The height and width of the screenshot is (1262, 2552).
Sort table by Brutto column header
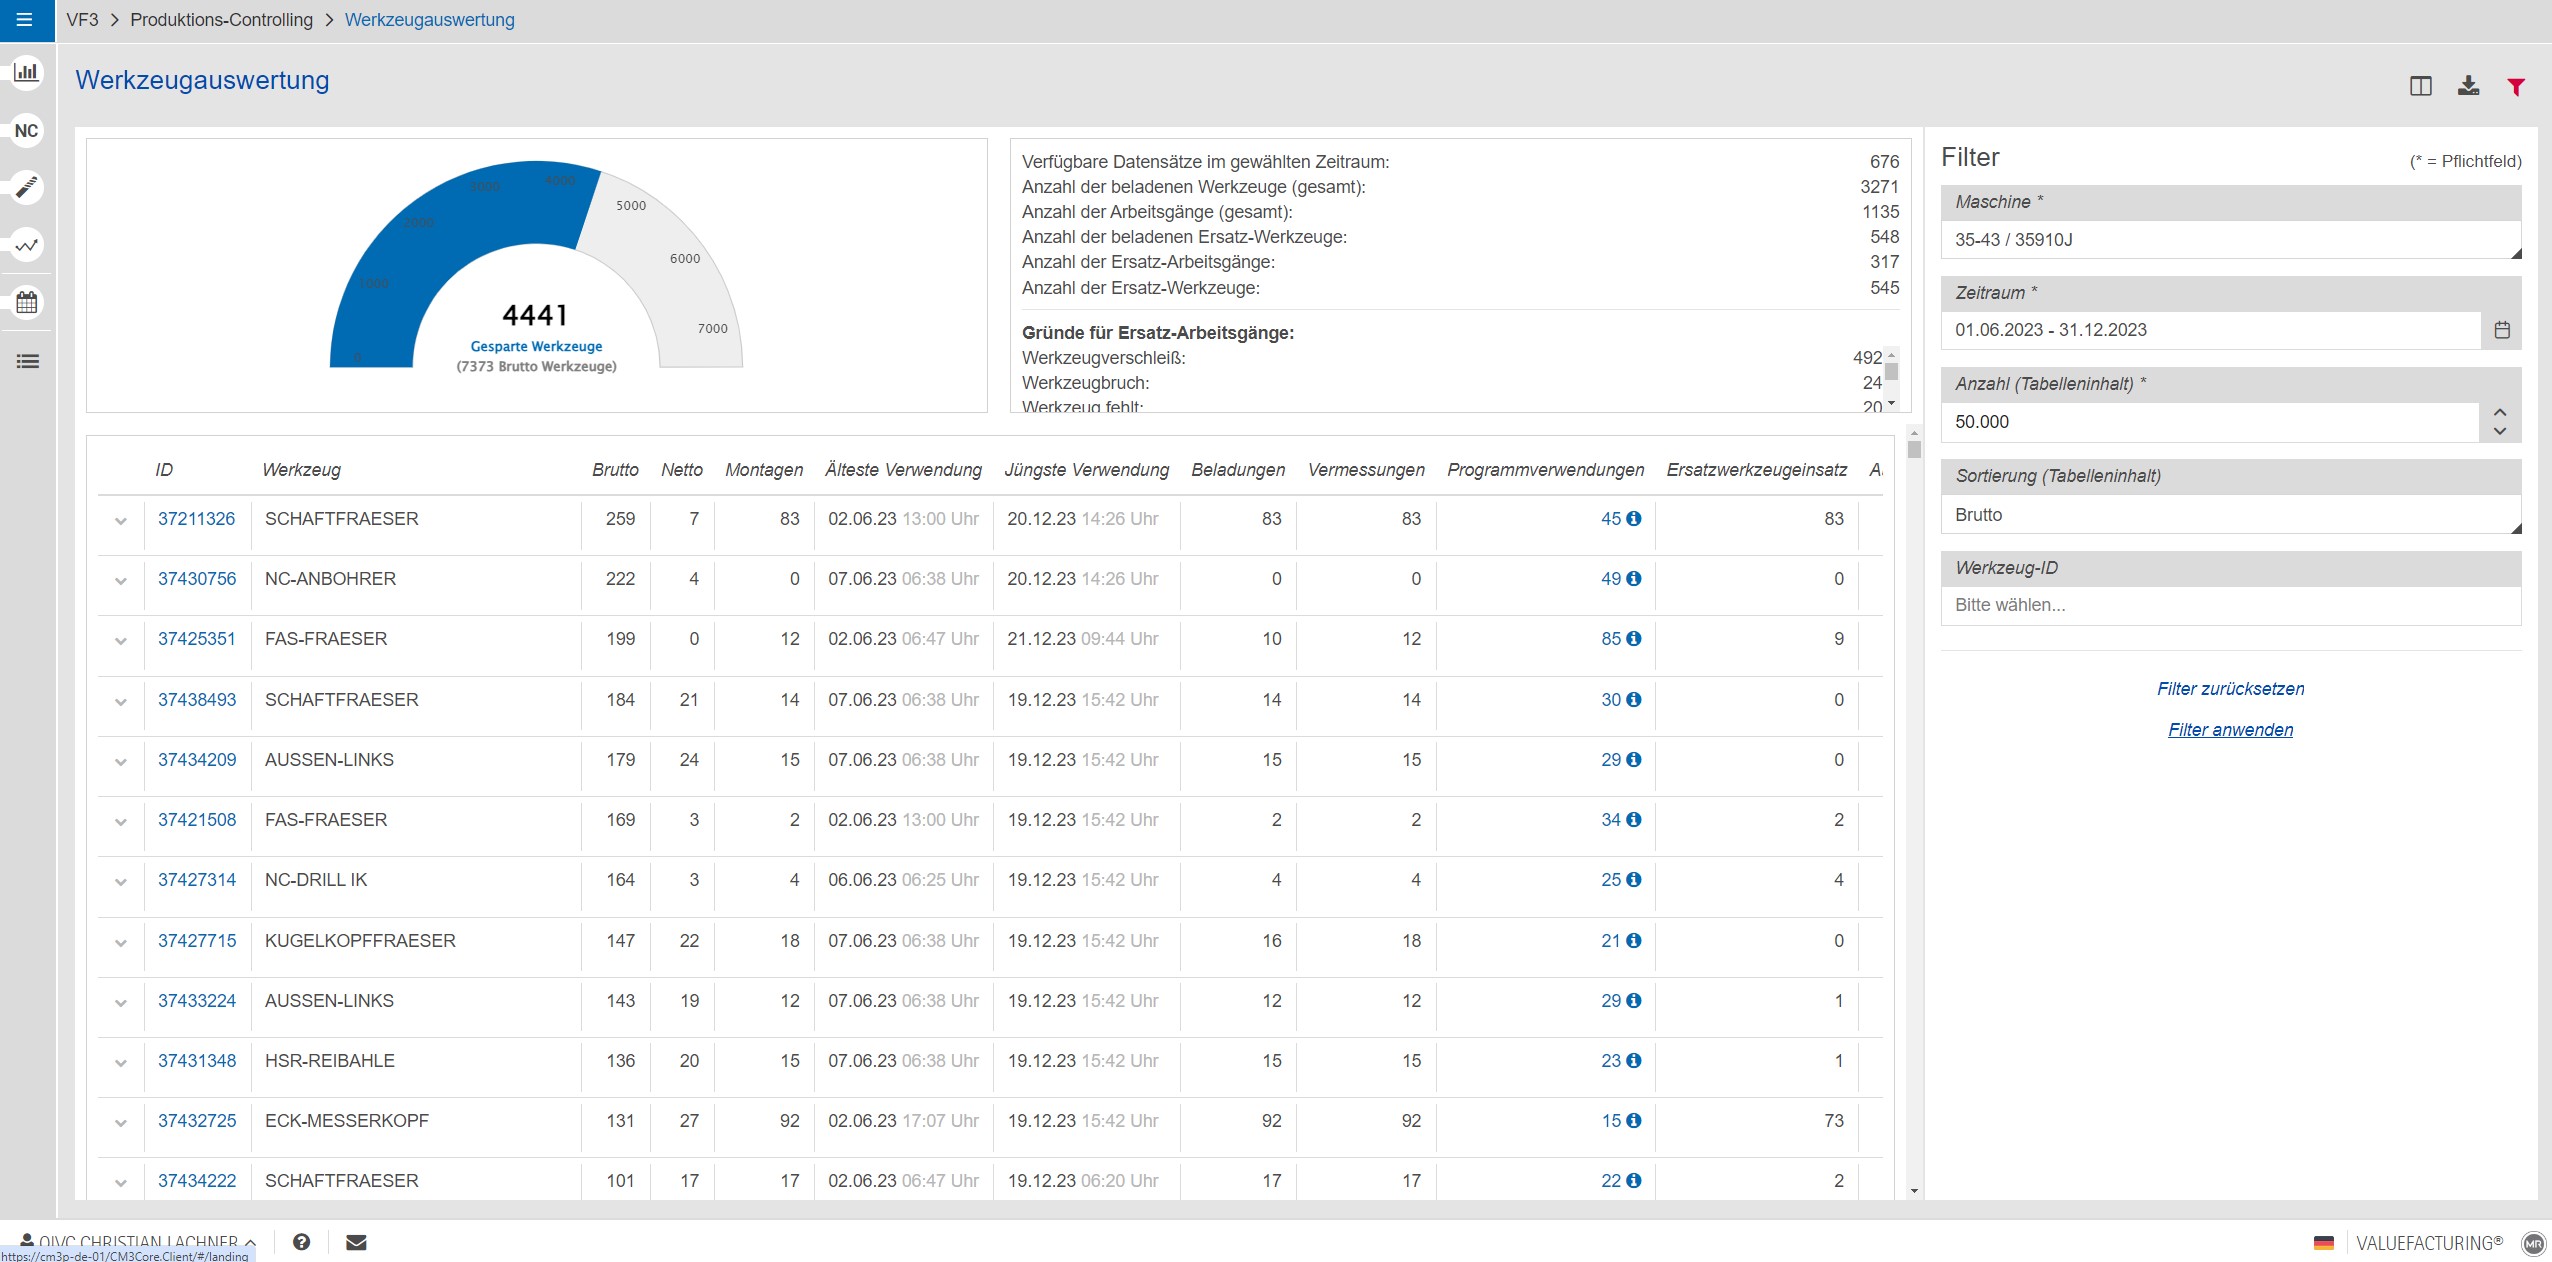(614, 470)
